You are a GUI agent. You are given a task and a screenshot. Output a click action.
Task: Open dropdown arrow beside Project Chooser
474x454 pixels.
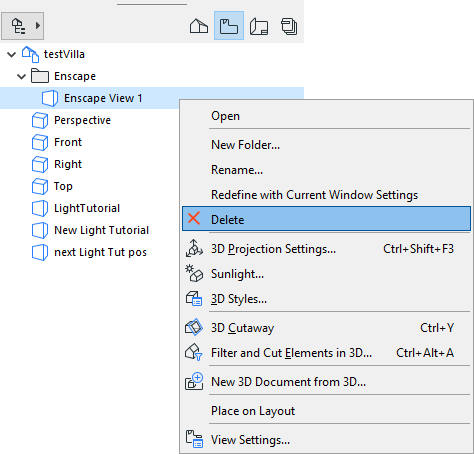point(38,26)
